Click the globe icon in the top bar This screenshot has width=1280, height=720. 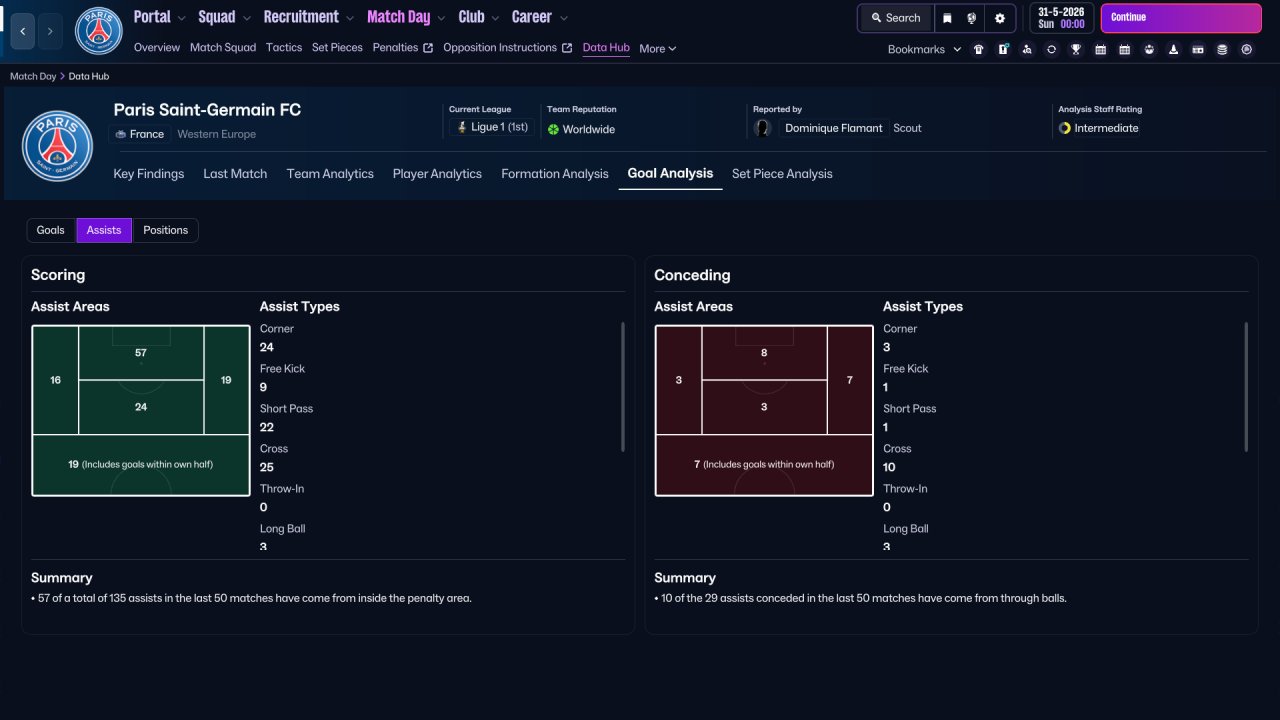point(972,18)
